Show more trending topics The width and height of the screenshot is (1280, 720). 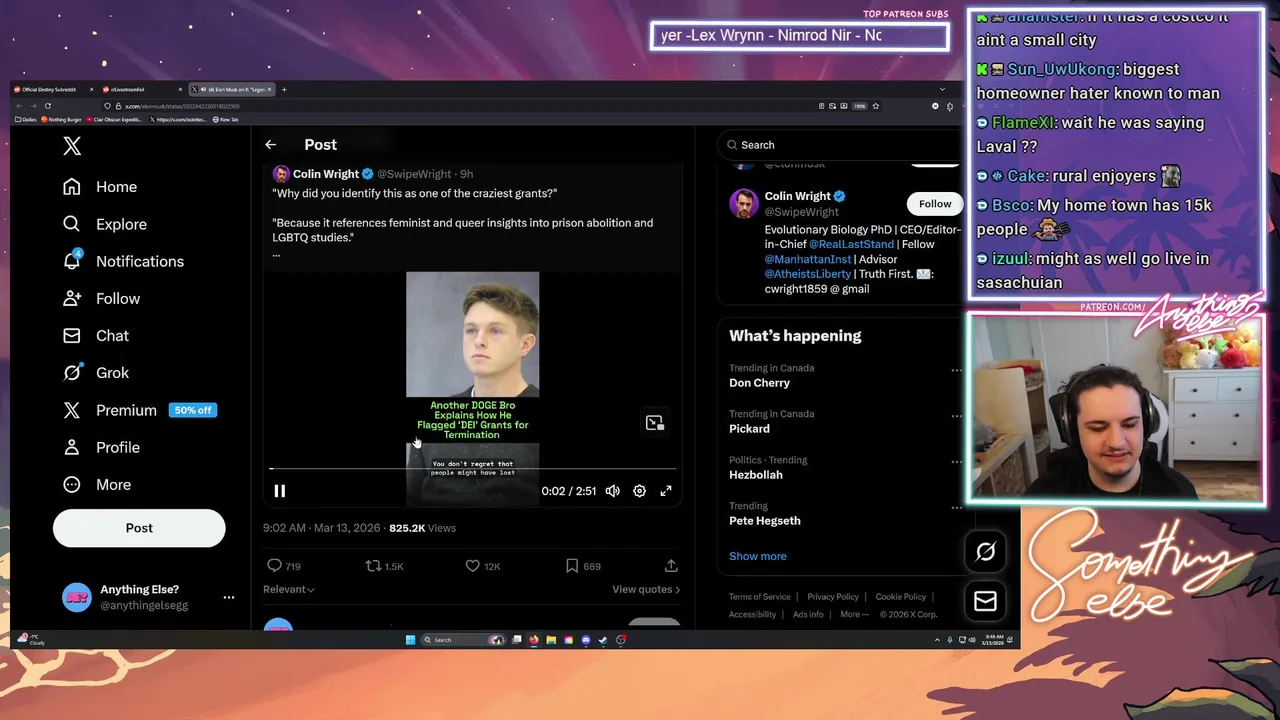(x=758, y=556)
